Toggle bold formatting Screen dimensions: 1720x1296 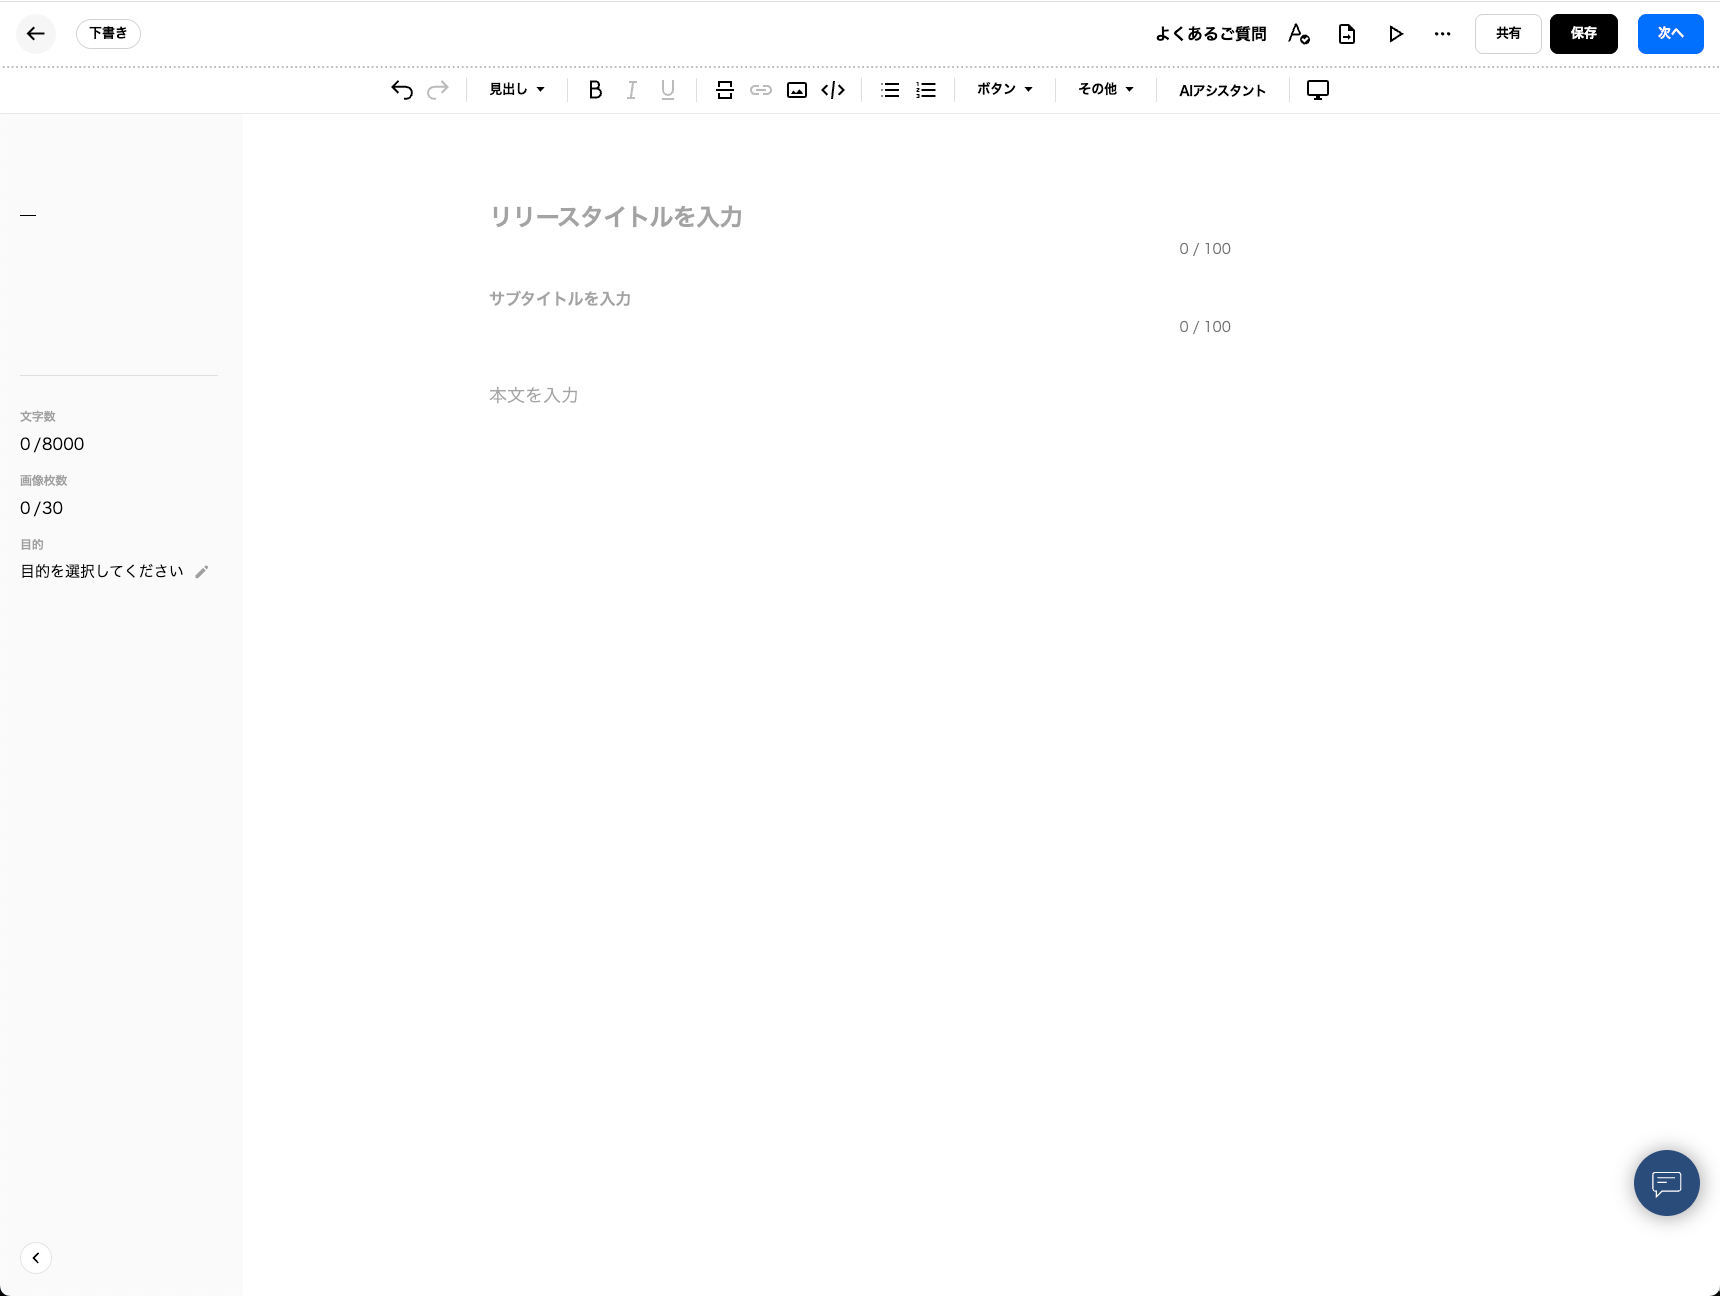[x=595, y=90]
